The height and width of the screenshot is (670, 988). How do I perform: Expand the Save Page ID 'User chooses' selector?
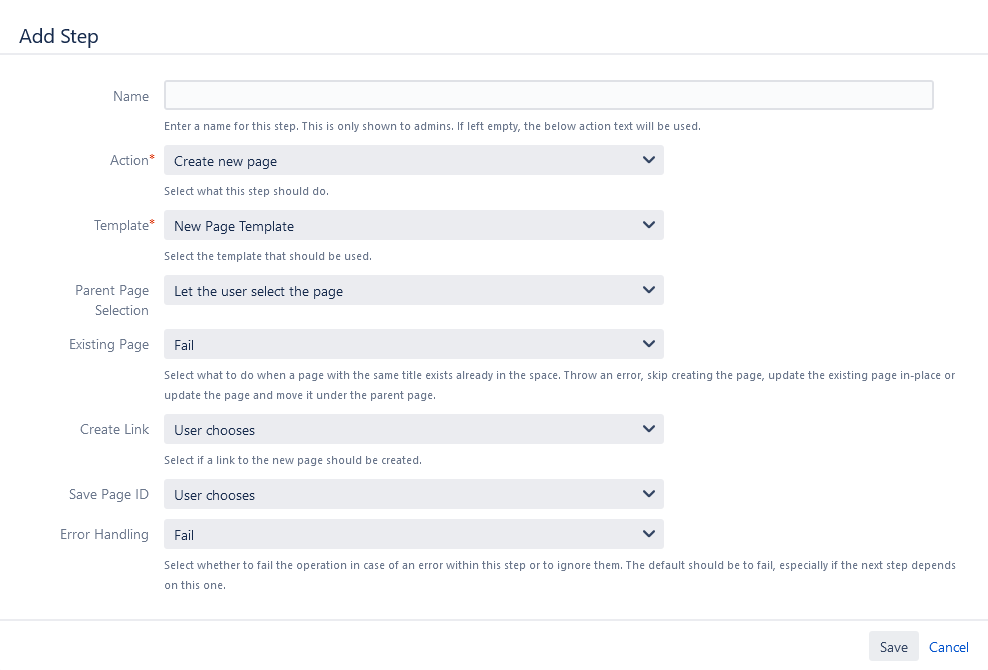400,495
